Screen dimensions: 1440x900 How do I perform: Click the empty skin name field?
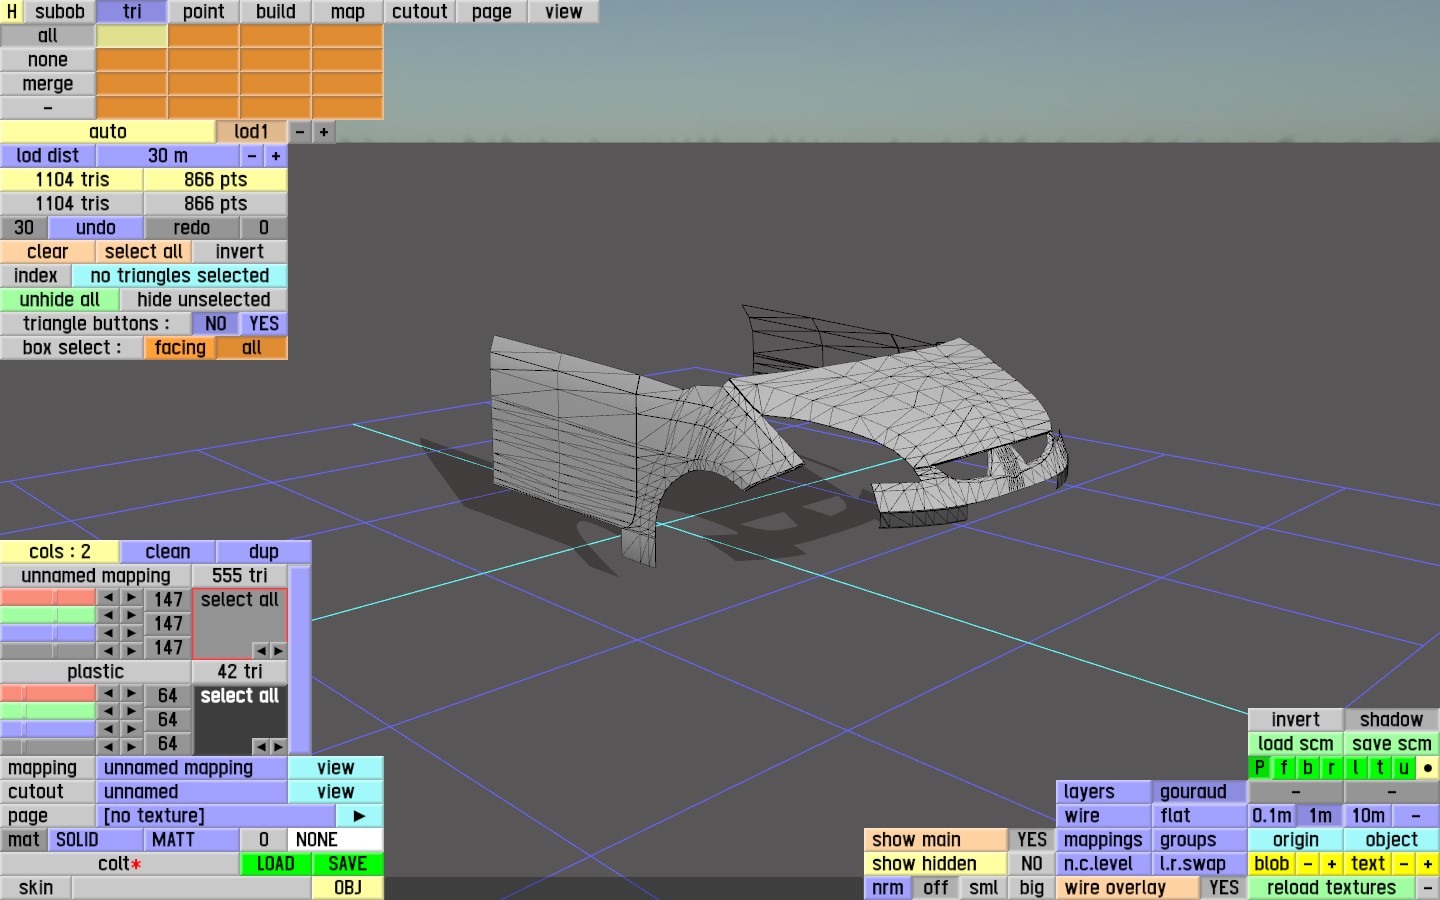pos(192,888)
